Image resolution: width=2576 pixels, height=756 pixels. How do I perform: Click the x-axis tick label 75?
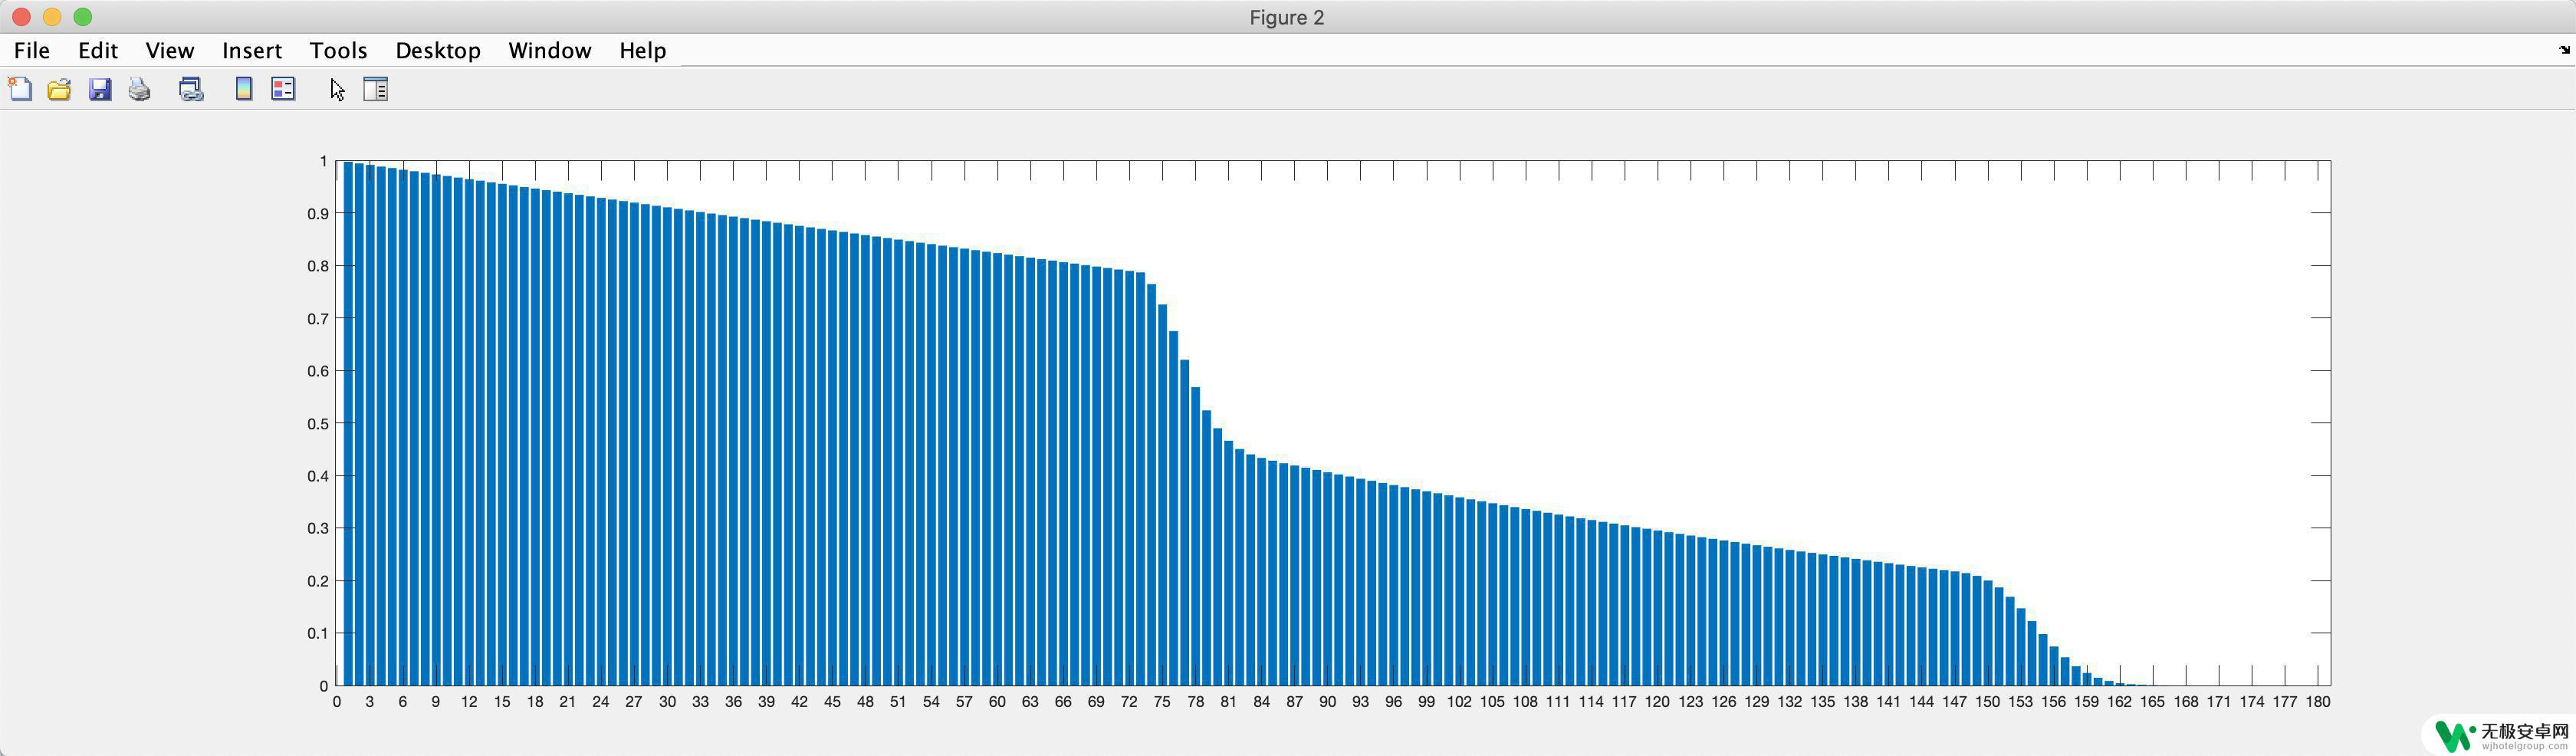1162,702
